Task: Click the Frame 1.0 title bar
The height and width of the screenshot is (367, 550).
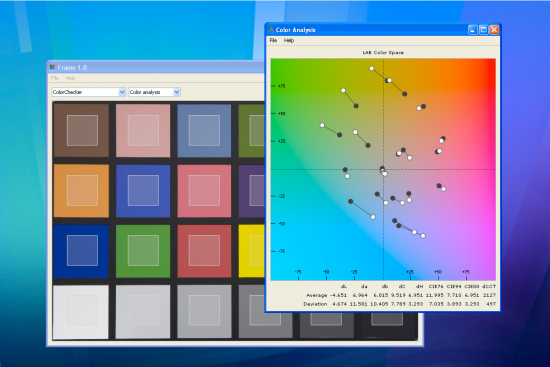Action: pos(156,67)
